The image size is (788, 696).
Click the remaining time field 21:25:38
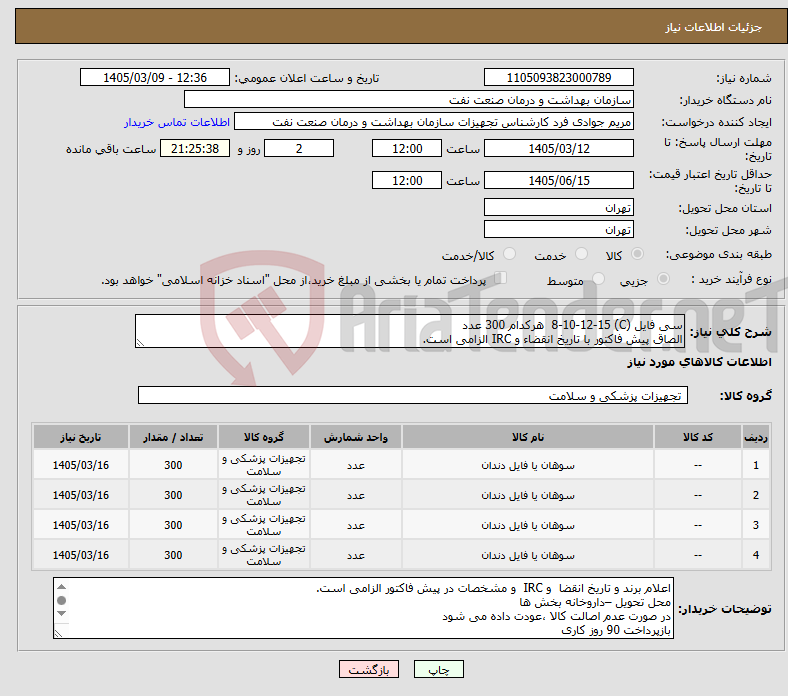(x=195, y=148)
